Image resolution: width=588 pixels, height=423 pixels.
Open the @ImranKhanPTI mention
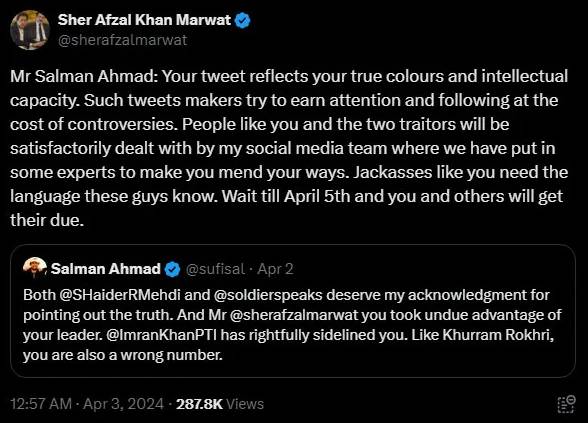click(x=162, y=334)
